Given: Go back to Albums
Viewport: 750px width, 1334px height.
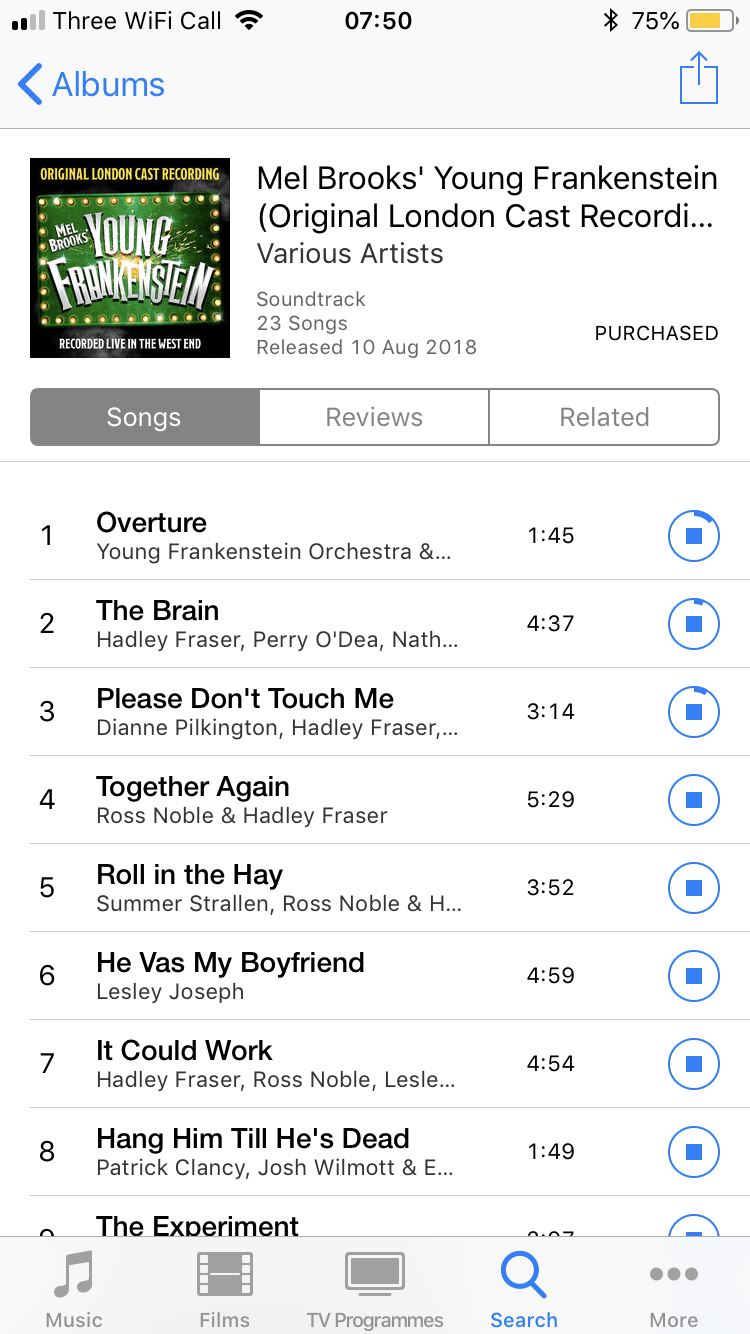Looking at the screenshot, I should (x=91, y=85).
